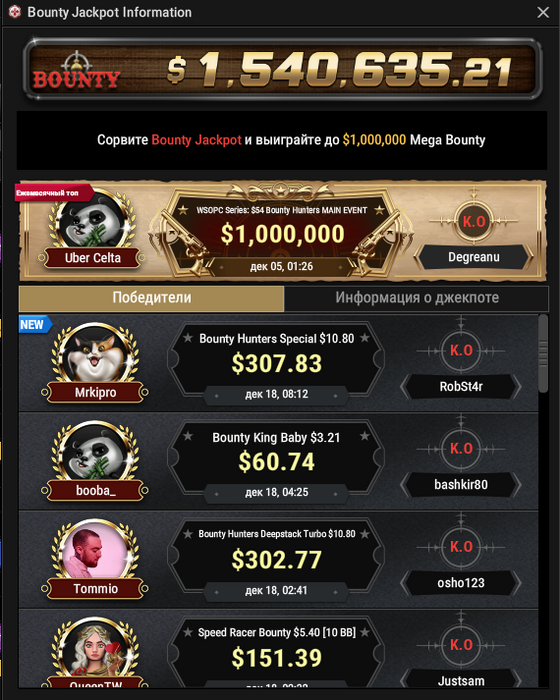Switch to the Победители tab

pyautogui.click(x=151, y=298)
